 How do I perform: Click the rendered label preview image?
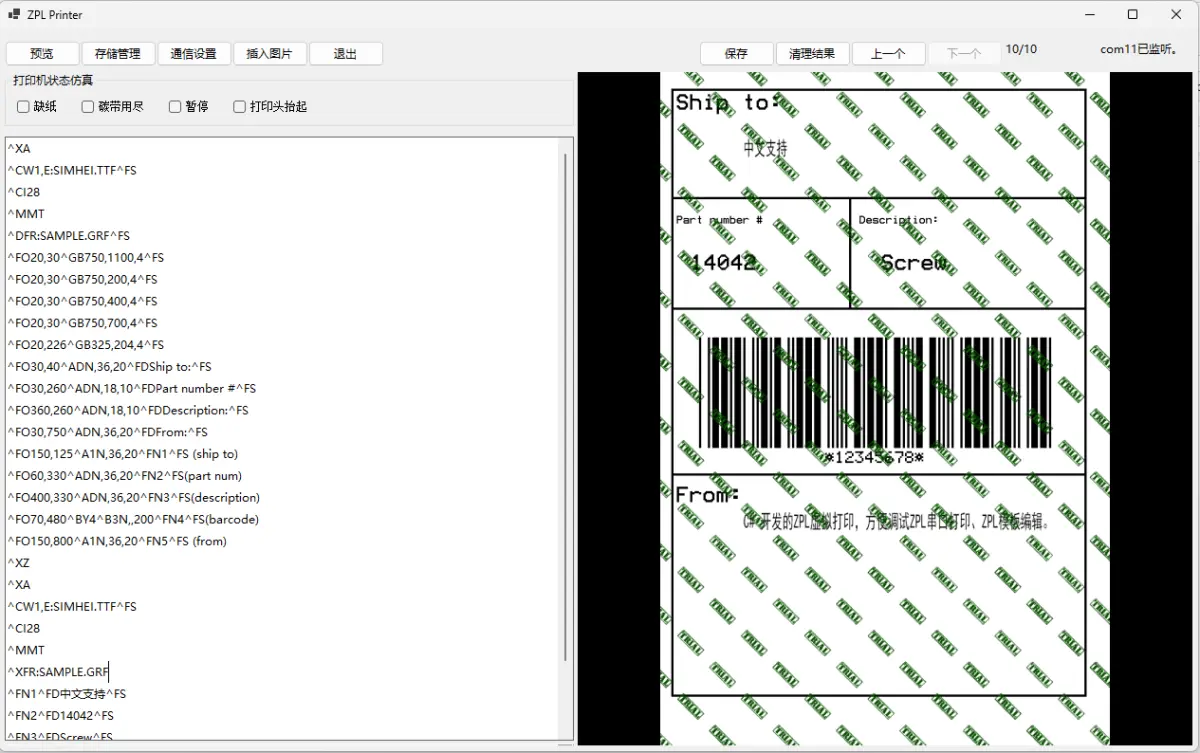point(885,409)
